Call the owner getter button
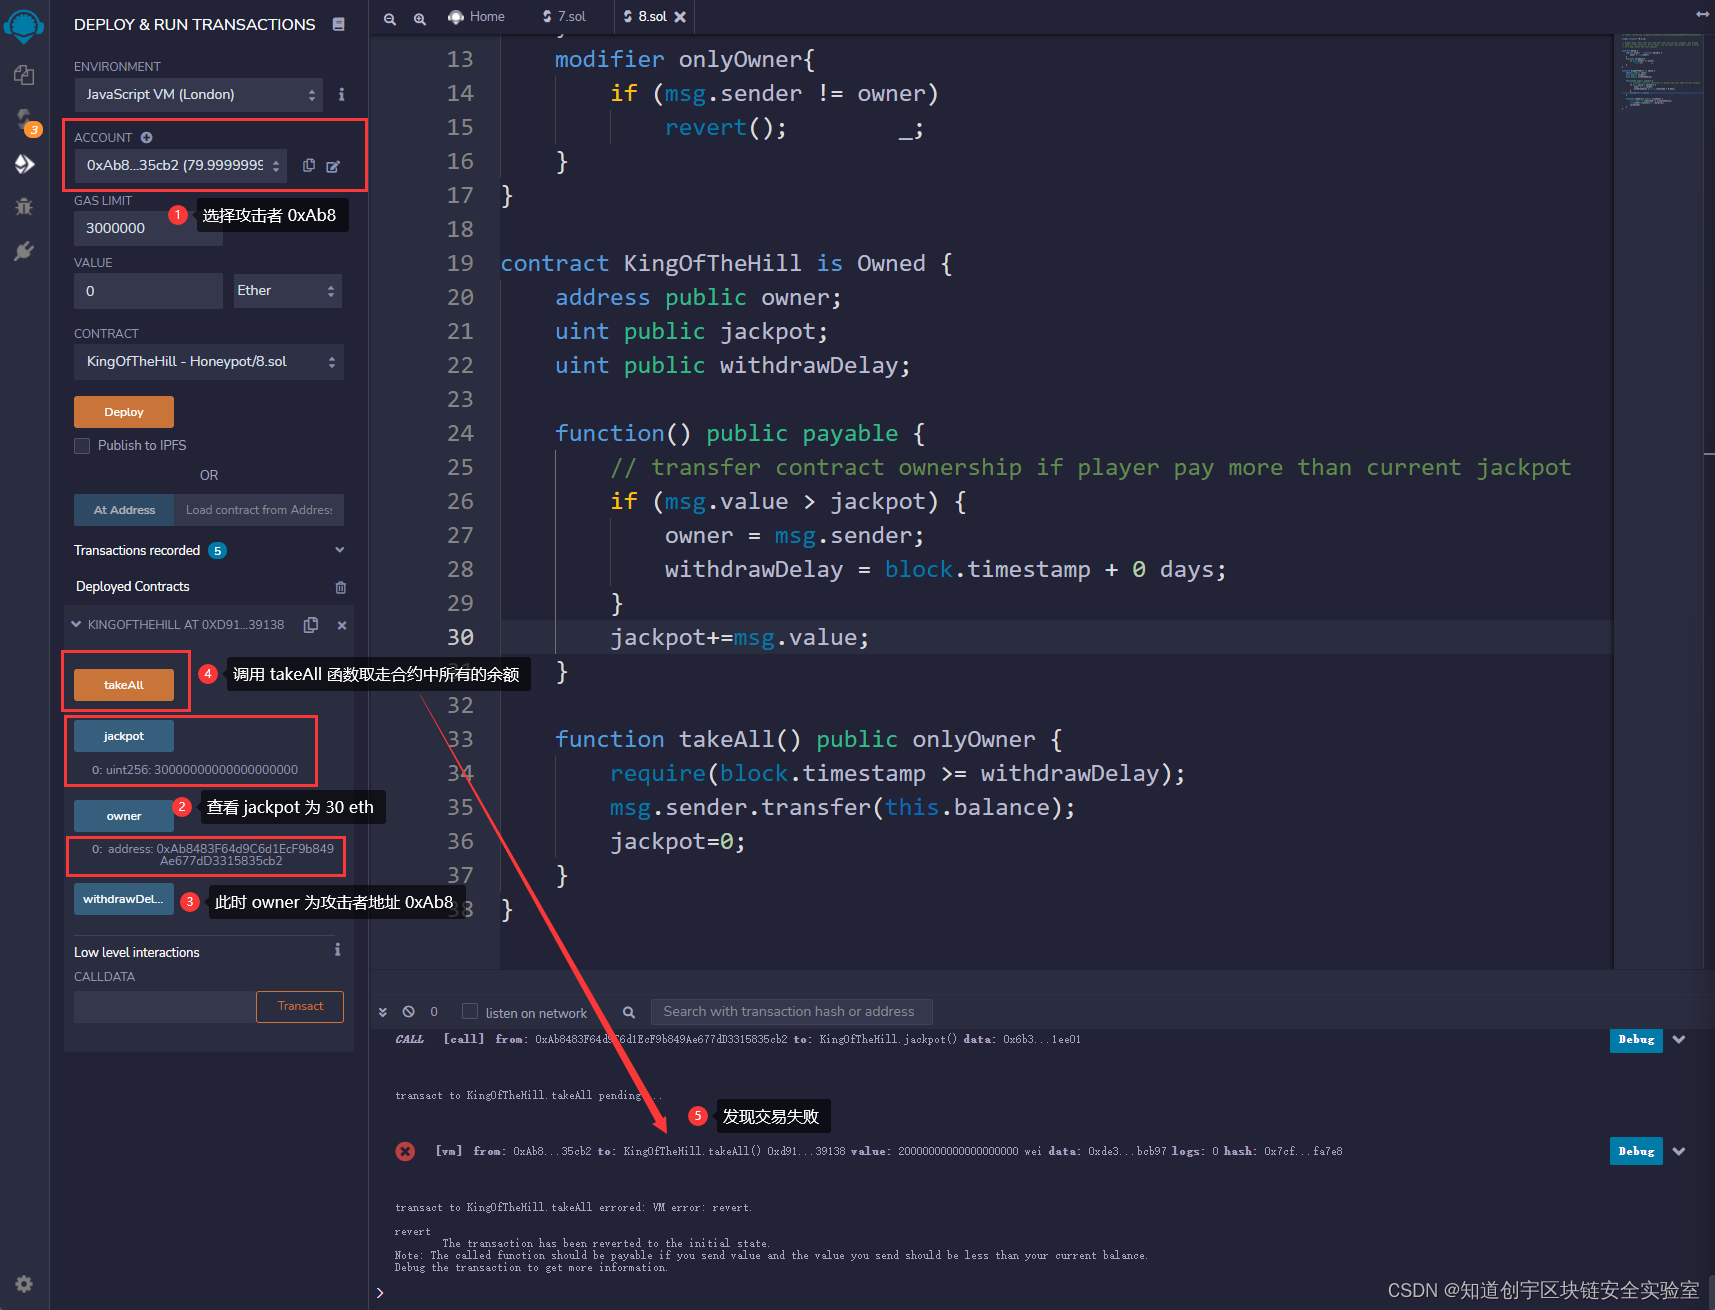Image resolution: width=1715 pixels, height=1310 pixels. tap(124, 816)
